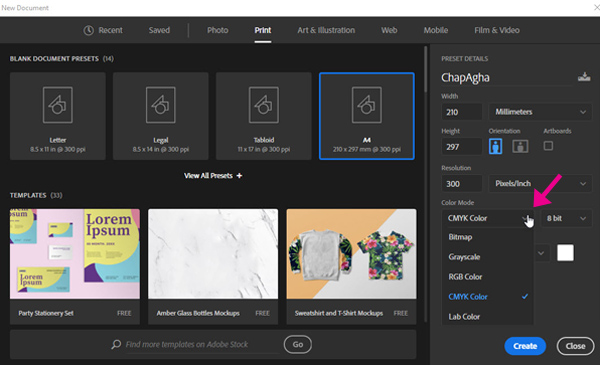Open the Party Stationery Set template

(75, 266)
